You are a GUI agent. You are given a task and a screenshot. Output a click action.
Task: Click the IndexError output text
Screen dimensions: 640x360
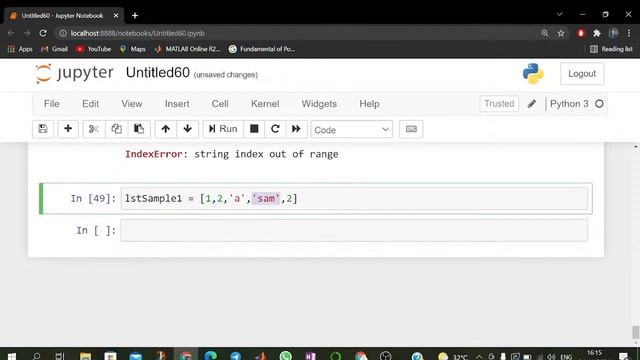pyautogui.click(x=231, y=154)
